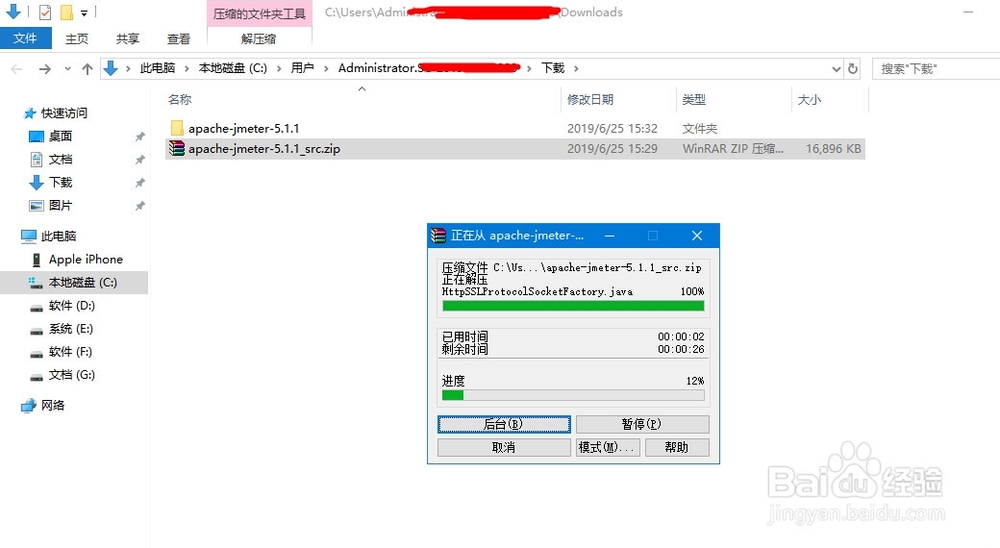Refresh the current folder
This screenshot has width=1000, height=548.
click(853, 68)
